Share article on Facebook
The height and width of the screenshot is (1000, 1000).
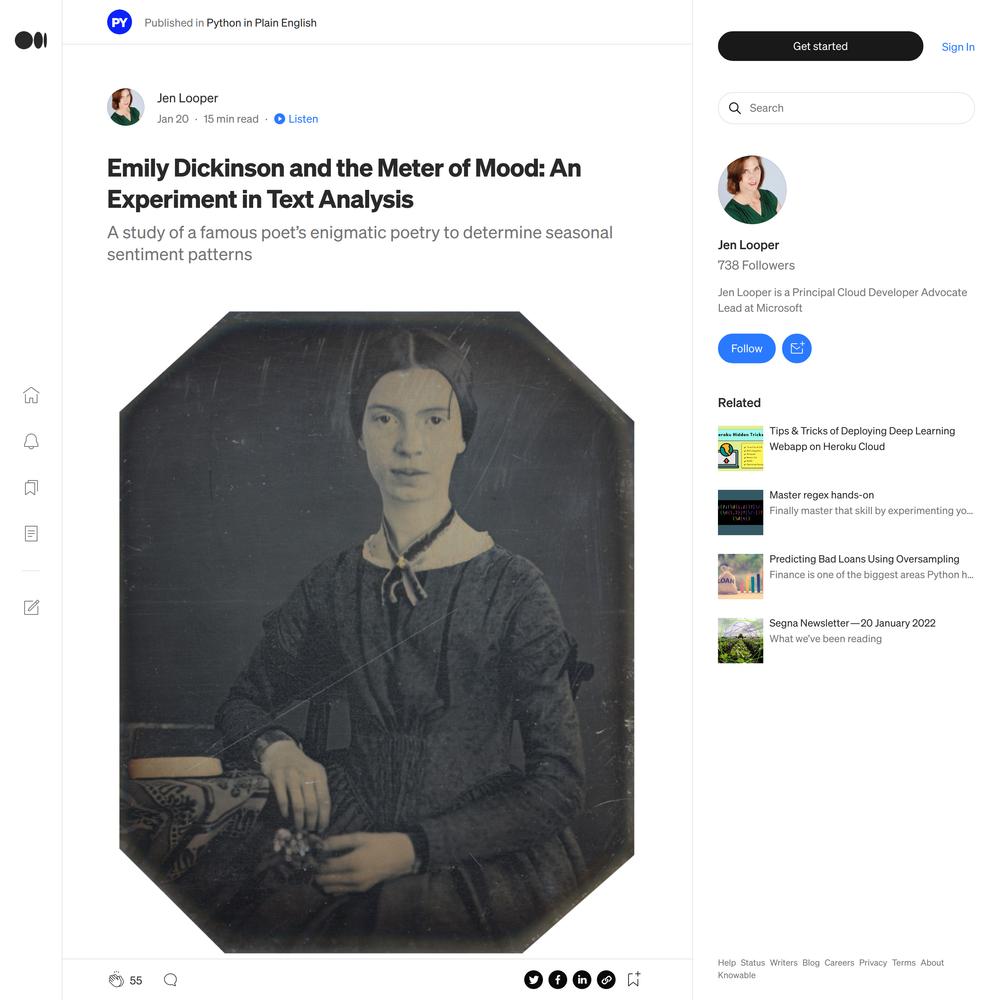pos(557,980)
